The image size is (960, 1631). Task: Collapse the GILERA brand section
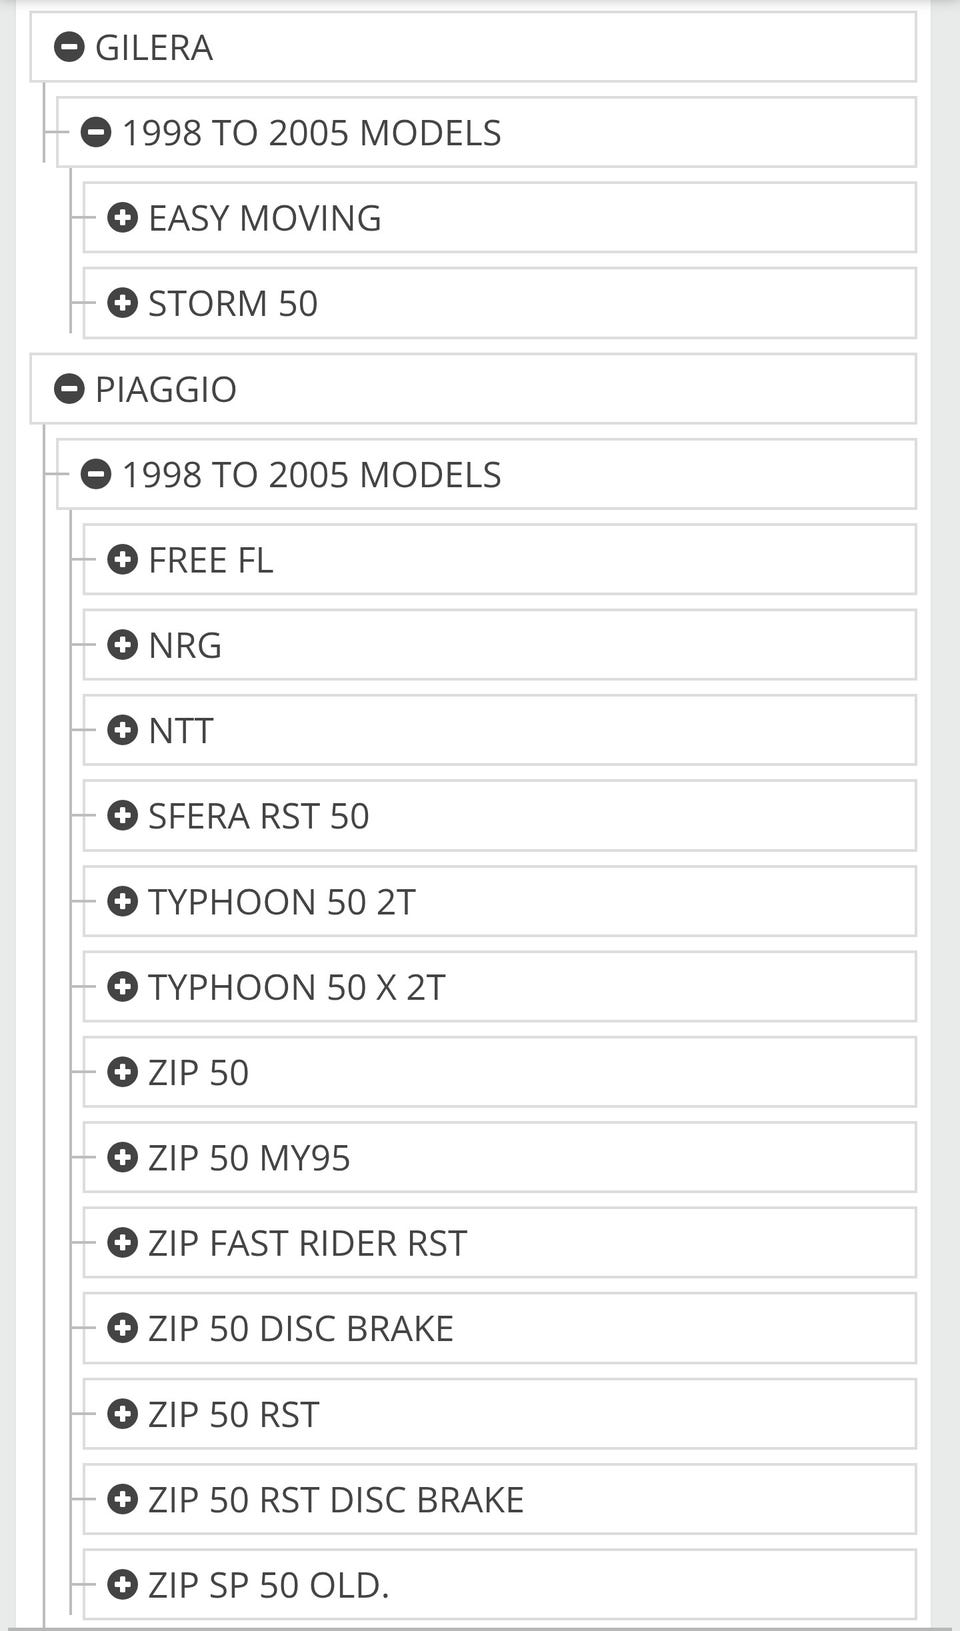[x=69, y=47]
